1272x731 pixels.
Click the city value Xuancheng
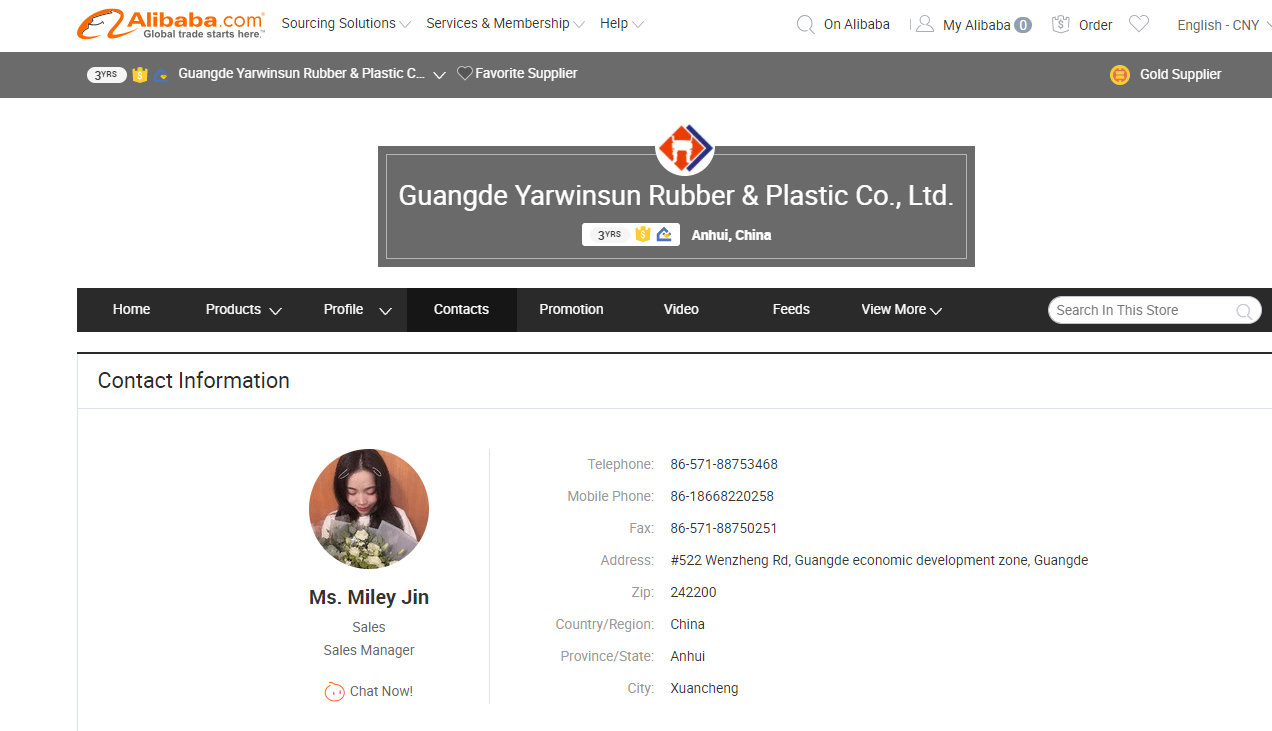point(704,688)
